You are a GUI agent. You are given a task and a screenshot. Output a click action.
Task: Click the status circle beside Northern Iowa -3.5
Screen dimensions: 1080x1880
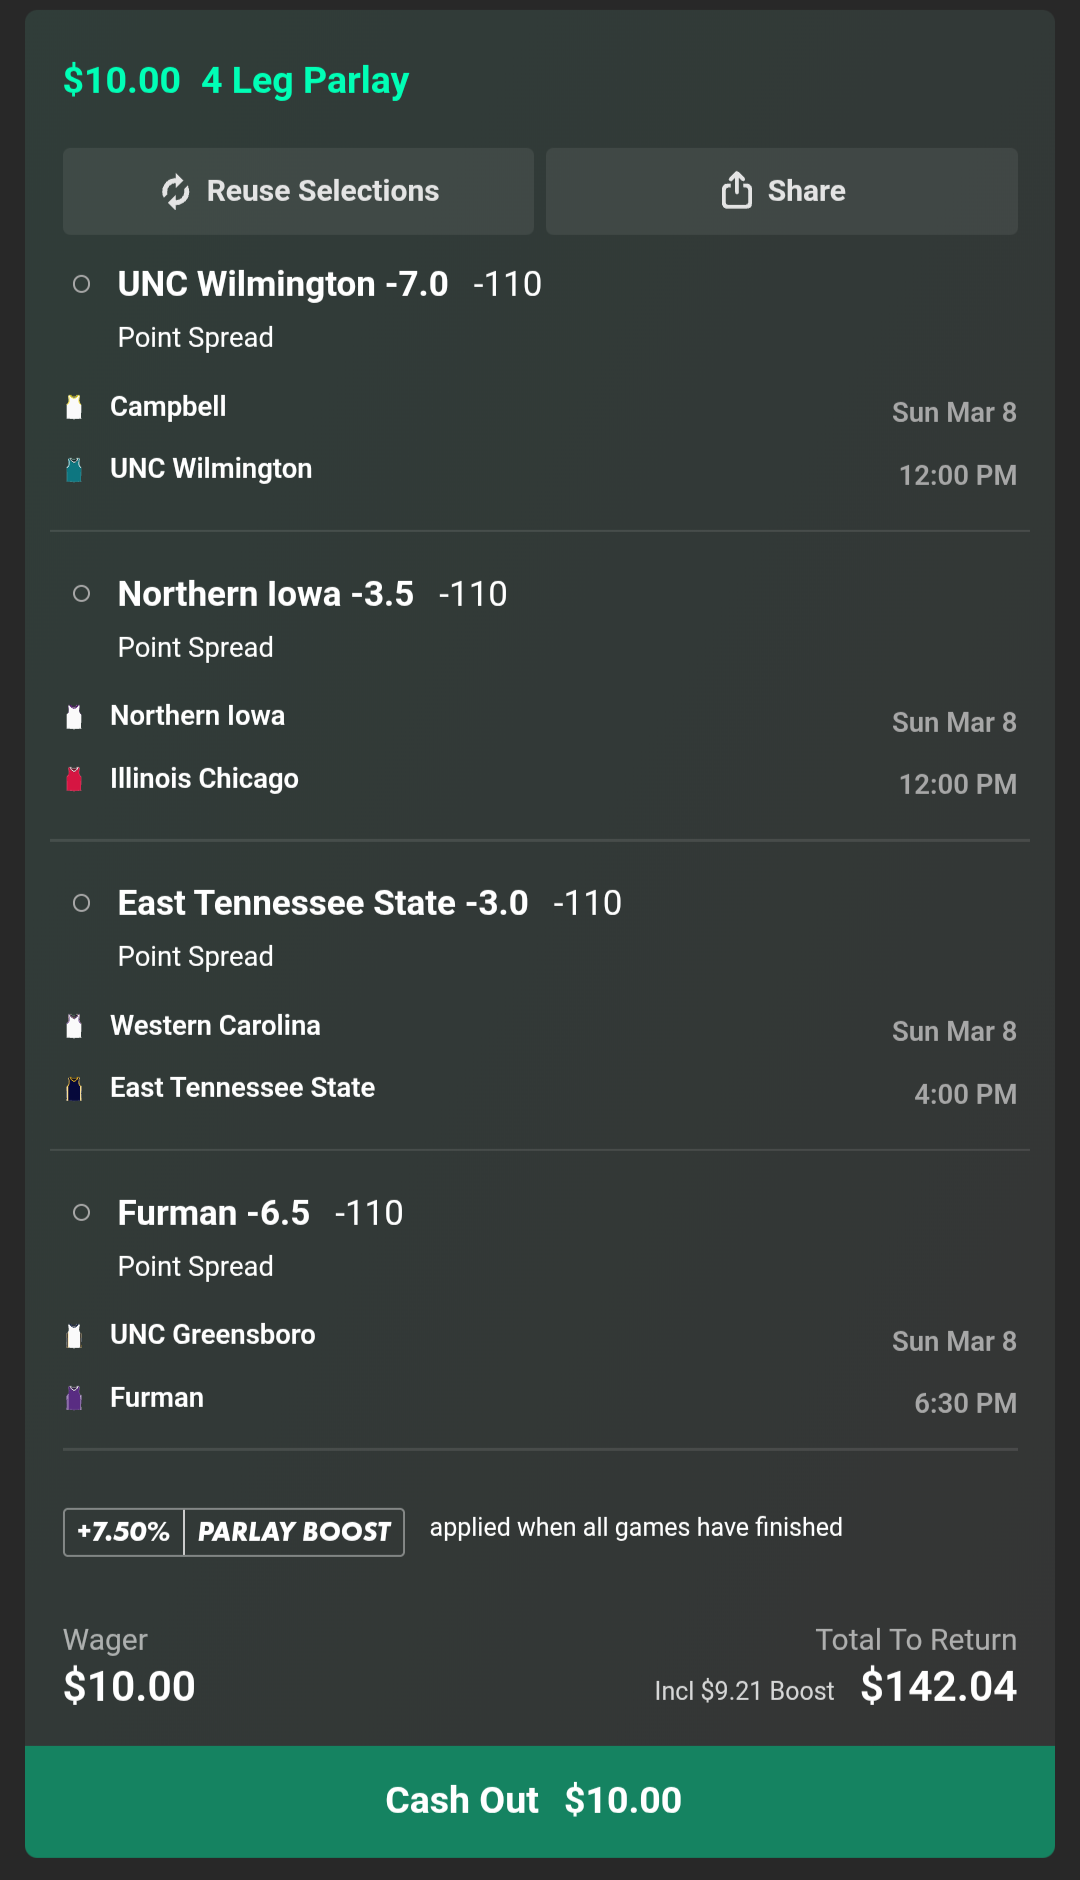coord(82,594)
